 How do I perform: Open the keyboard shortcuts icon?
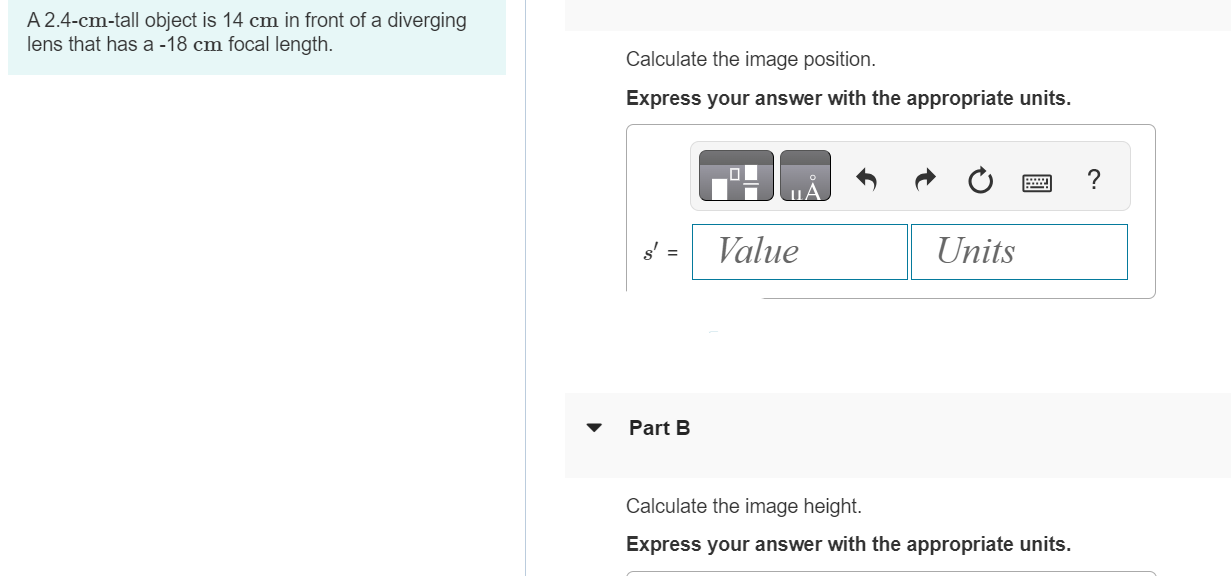click(x=1038, y=181)
